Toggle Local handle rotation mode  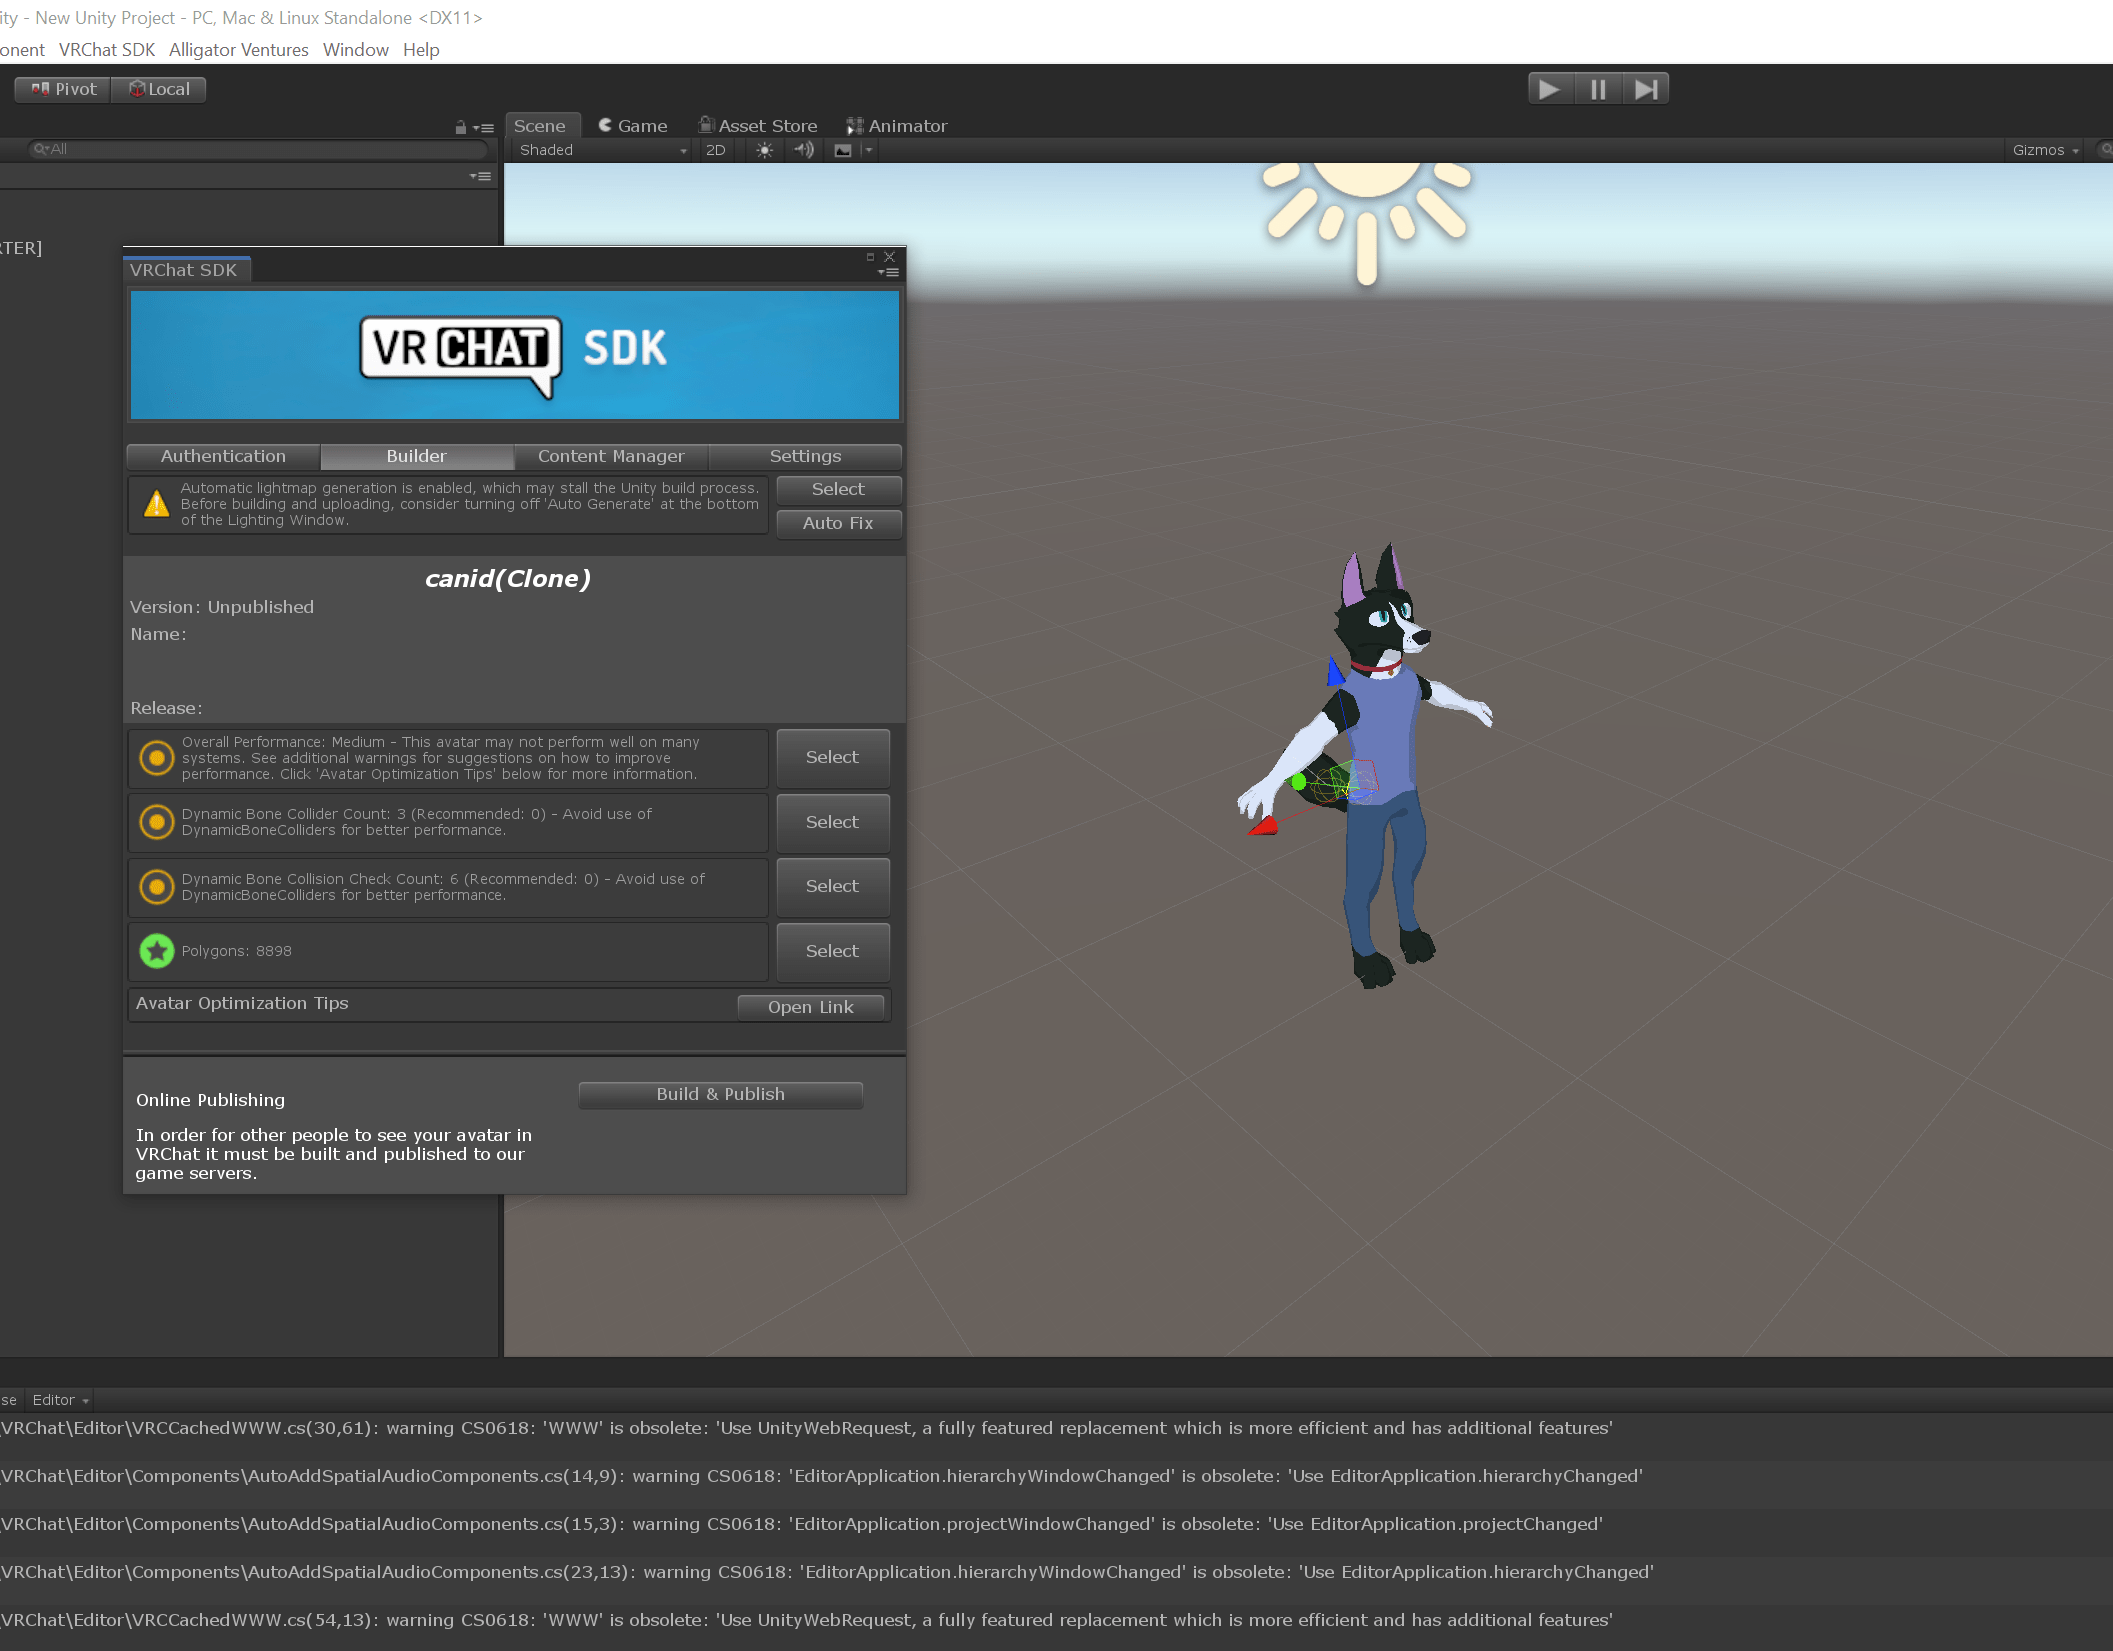(x=159, y=89)
